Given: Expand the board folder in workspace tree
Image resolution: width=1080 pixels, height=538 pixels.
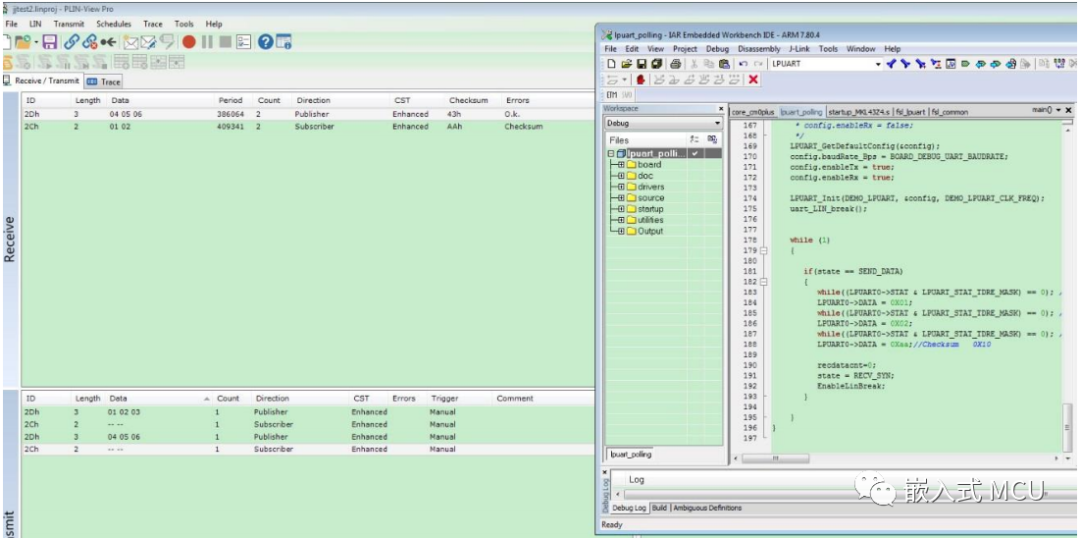Looking at the screenshot, I should pos(621,165).
